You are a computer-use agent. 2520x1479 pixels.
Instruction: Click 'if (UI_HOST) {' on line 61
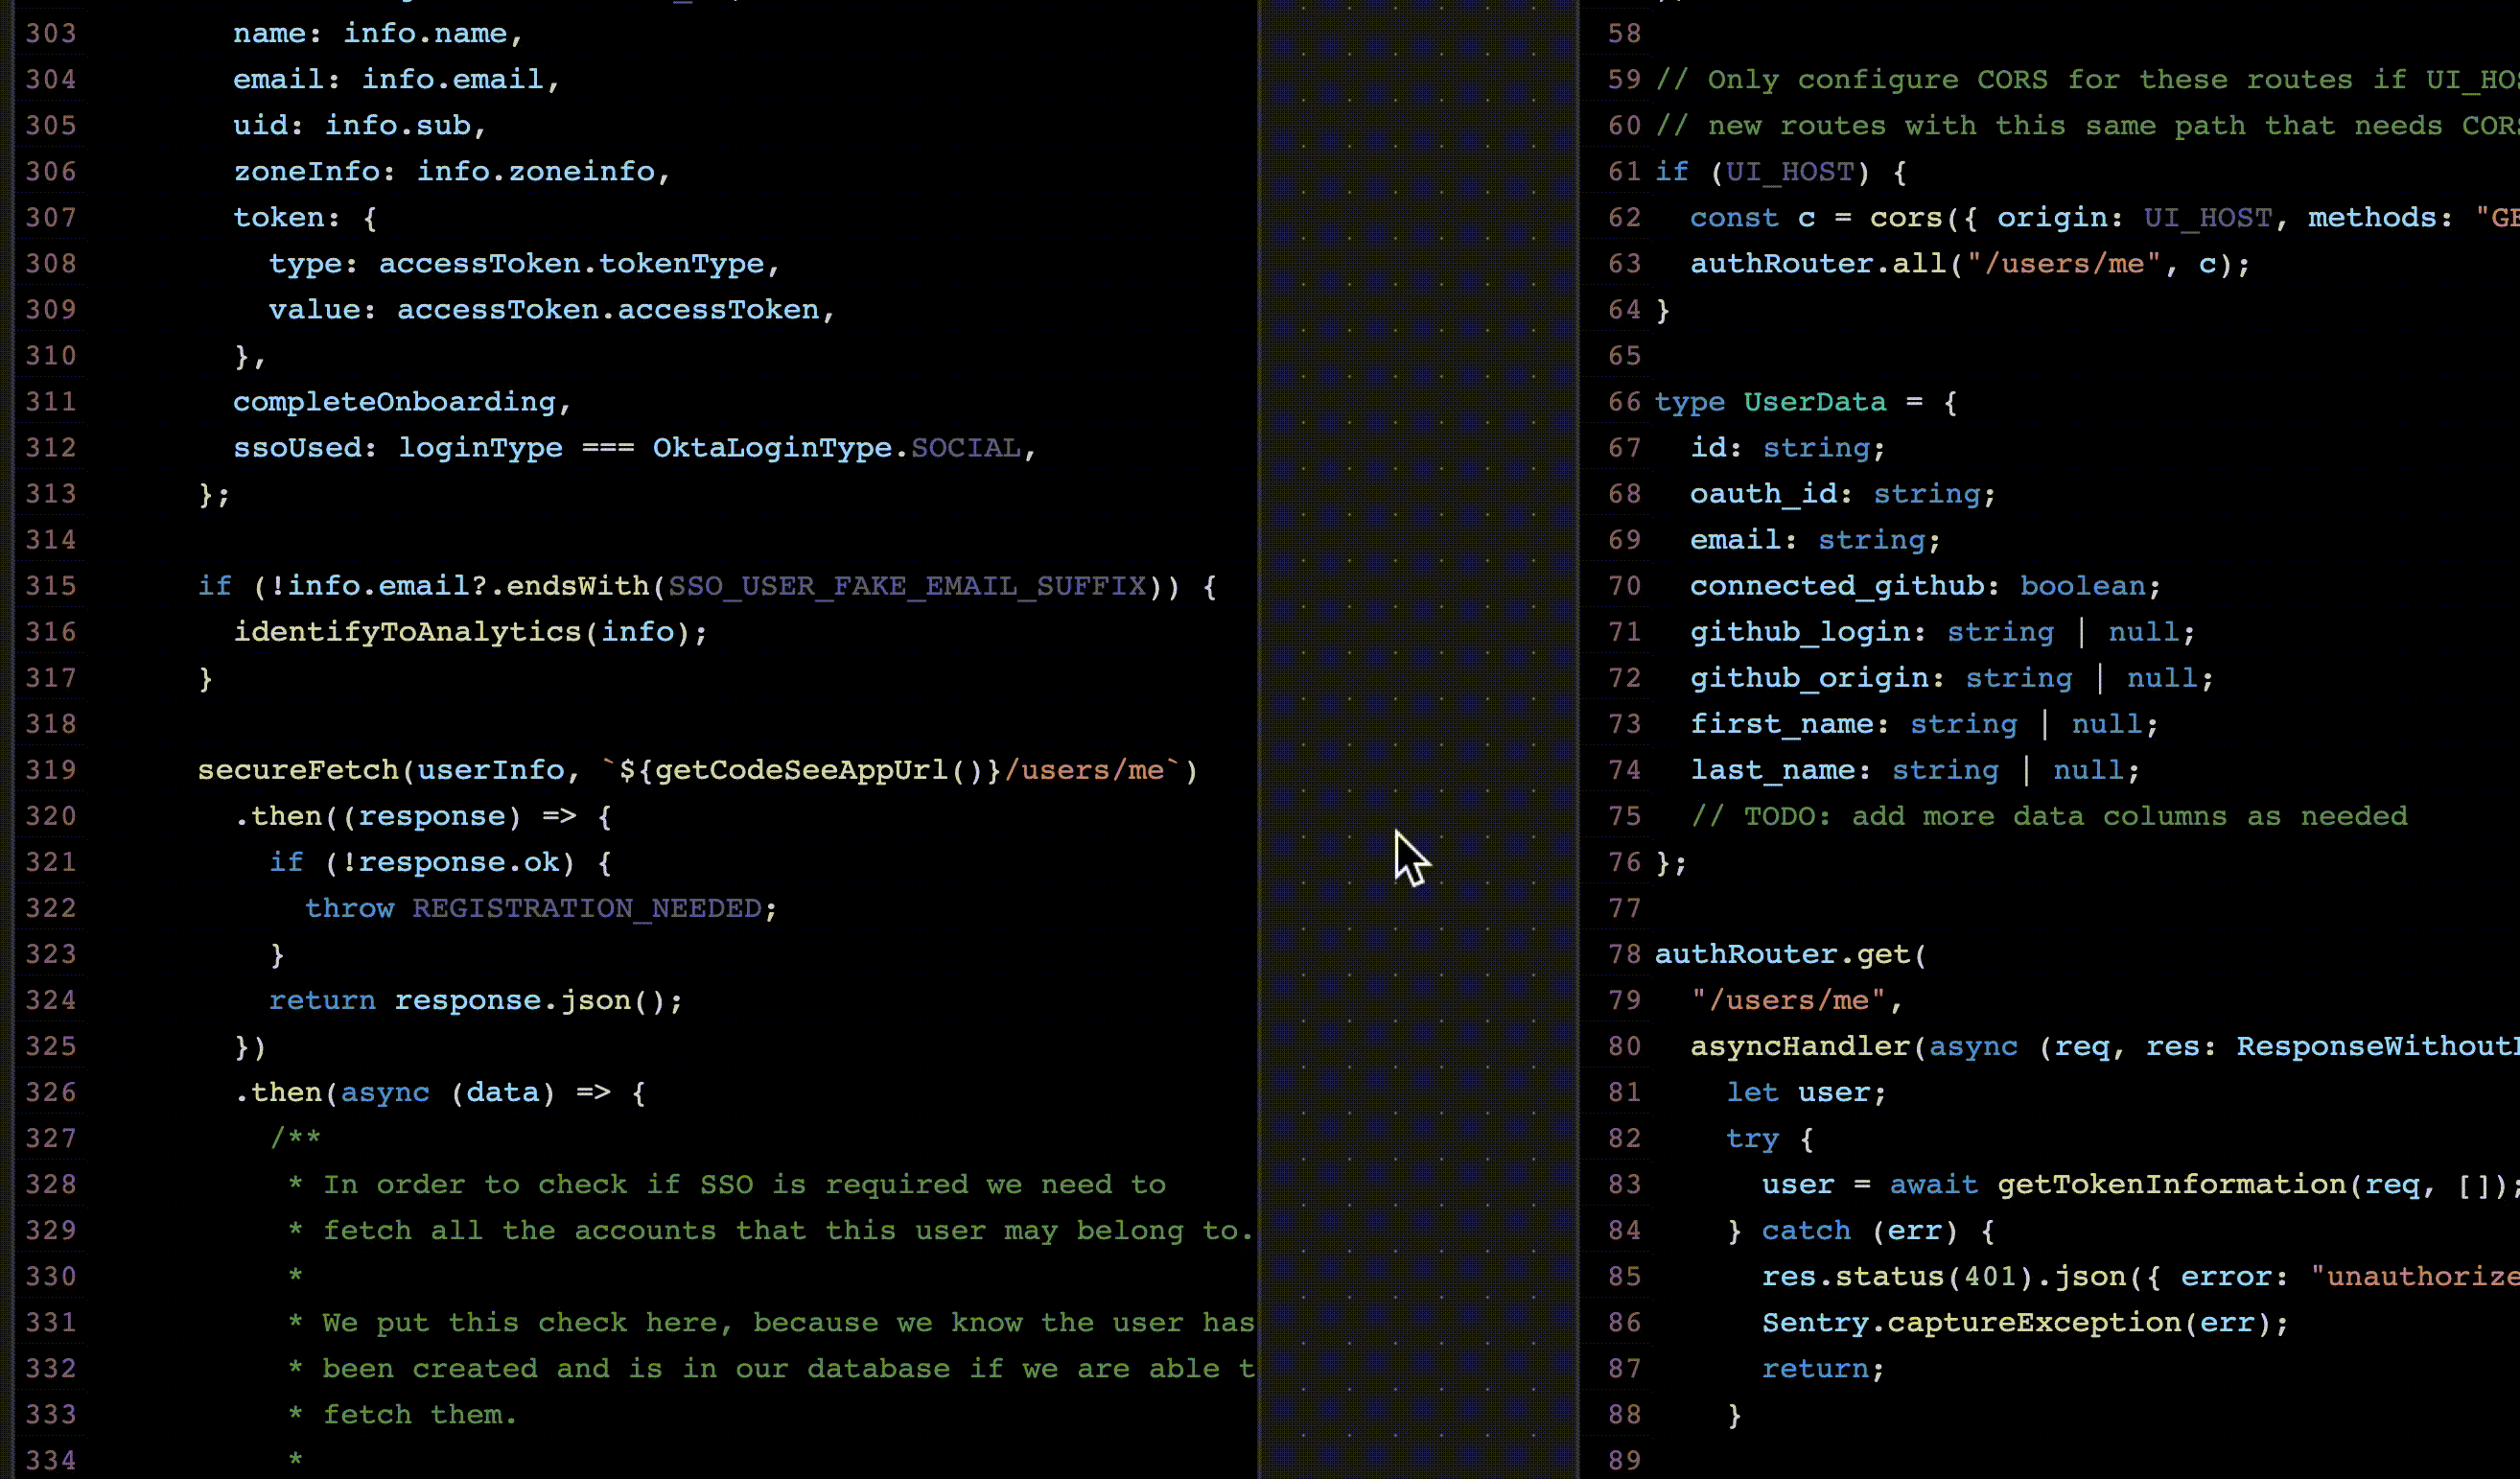(x=1781, y=171)
